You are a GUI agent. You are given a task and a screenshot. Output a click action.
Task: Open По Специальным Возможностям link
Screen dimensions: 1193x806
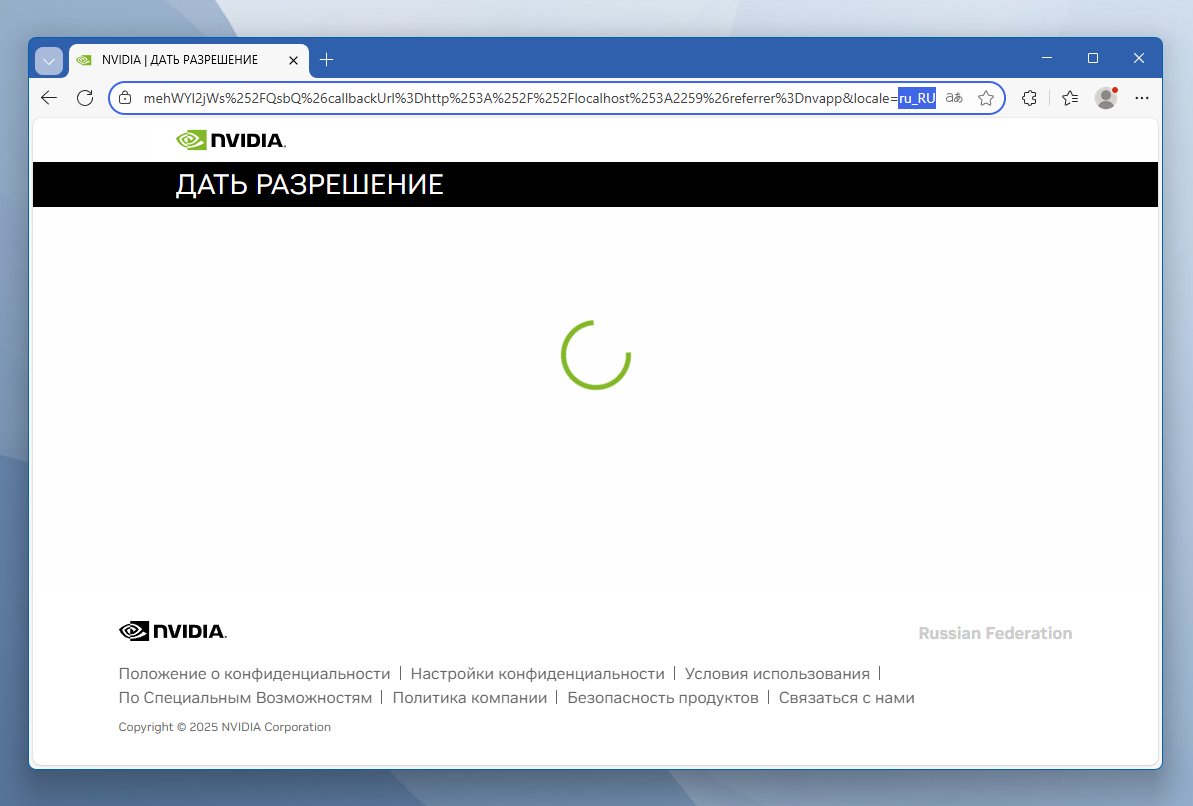coord(245,698)
